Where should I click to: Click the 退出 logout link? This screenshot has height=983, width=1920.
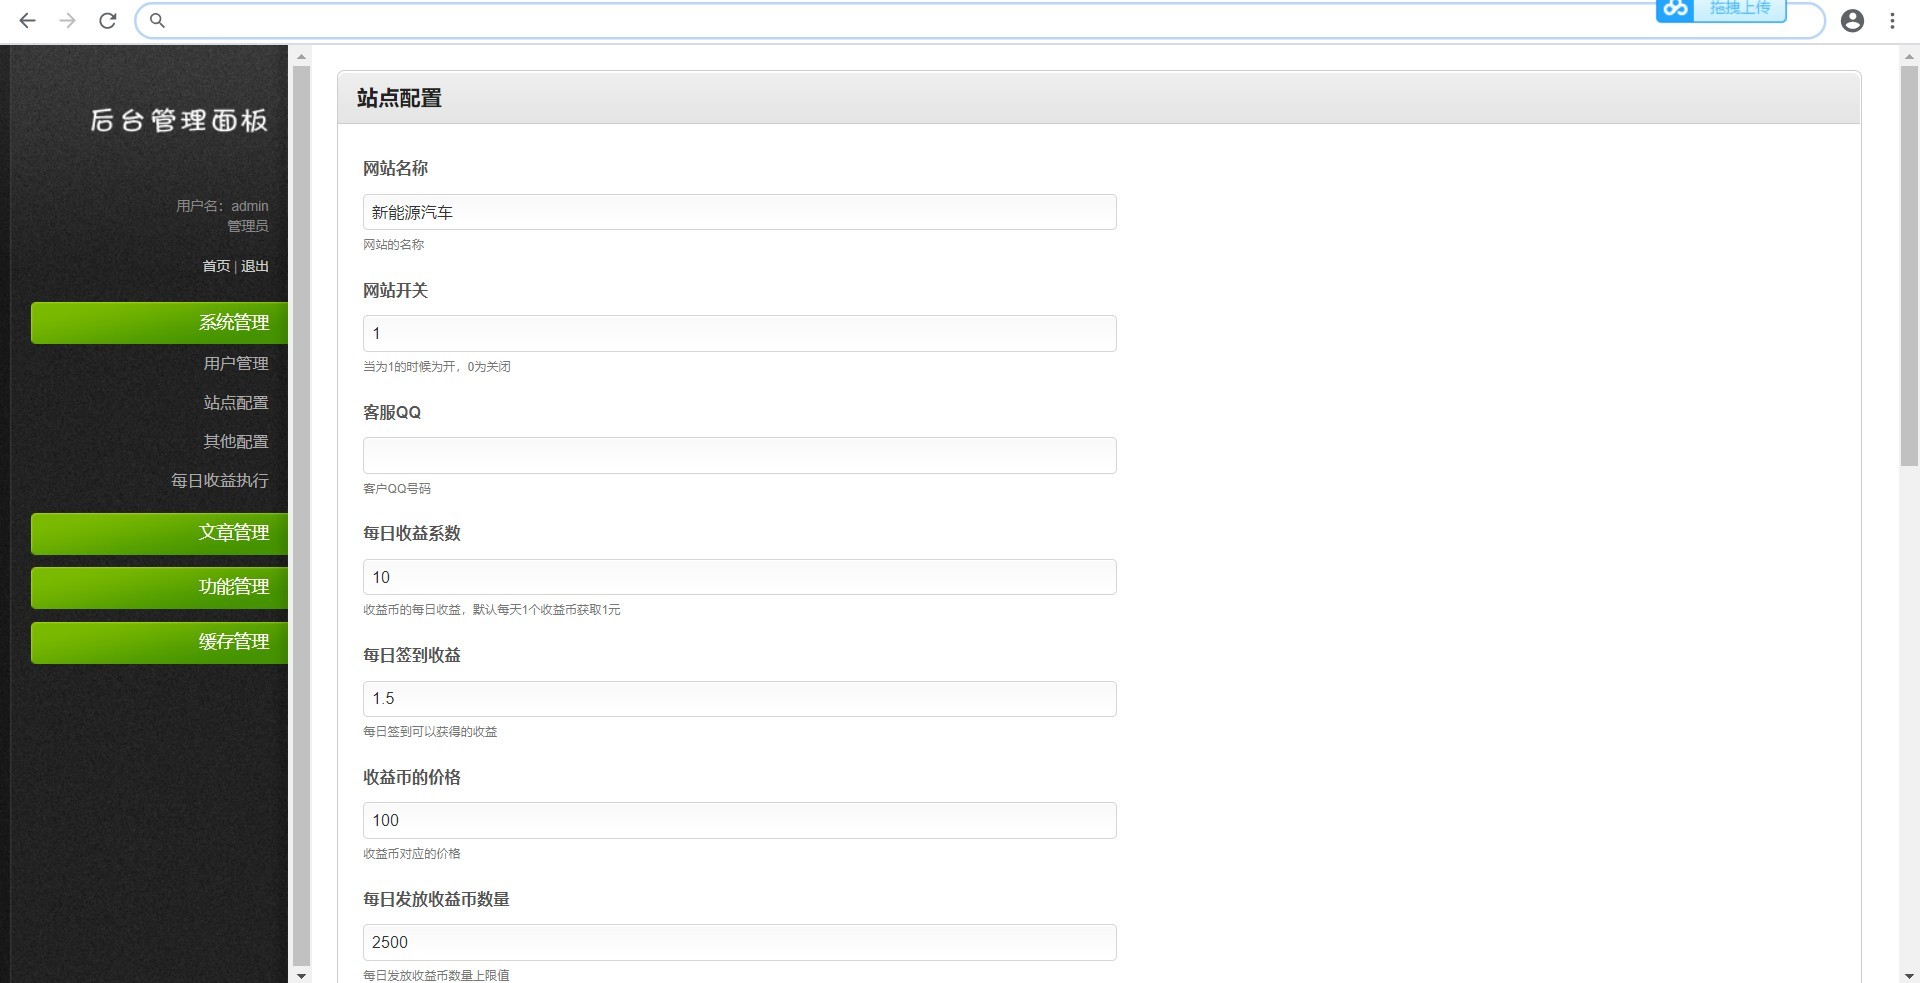255,266
